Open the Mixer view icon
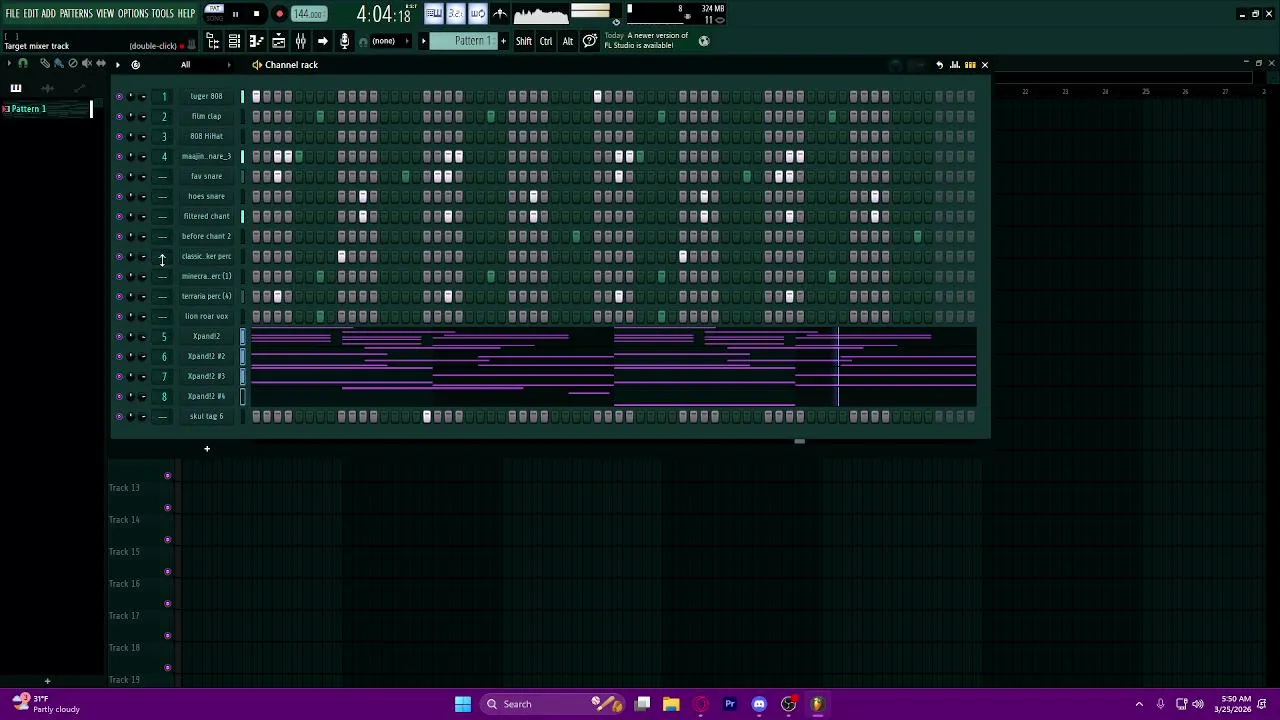Image resolution: width=1280 pixels, height=720 pixels. pos(300,41)
